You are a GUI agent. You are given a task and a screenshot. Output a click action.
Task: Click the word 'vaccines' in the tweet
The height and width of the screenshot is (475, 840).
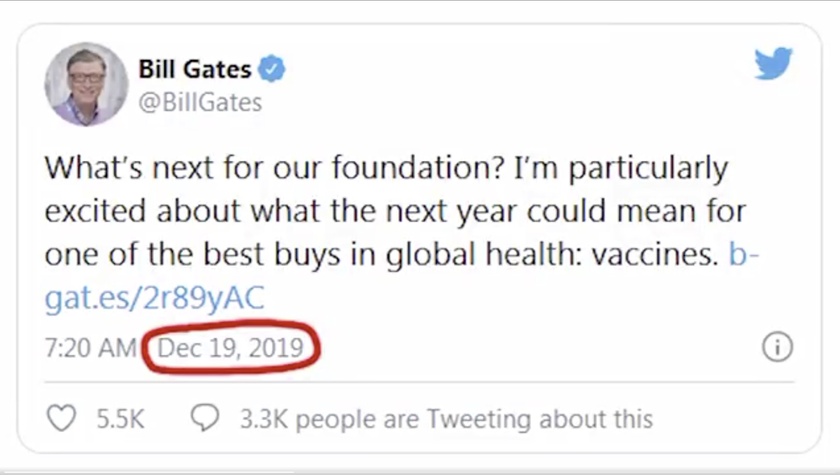[654, 254]
